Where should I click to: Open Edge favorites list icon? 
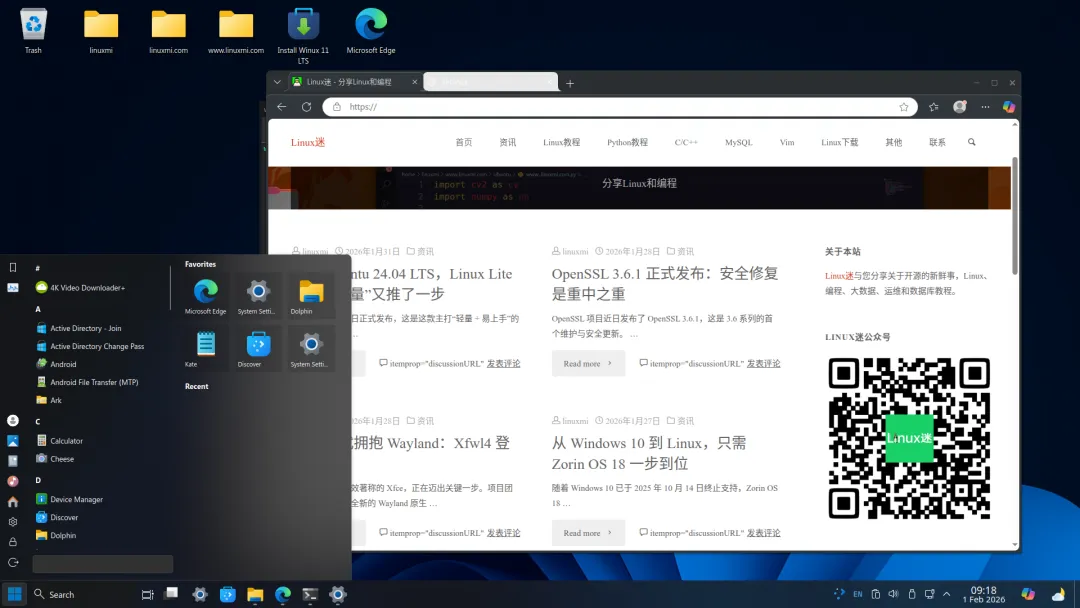tap(933, 107)
